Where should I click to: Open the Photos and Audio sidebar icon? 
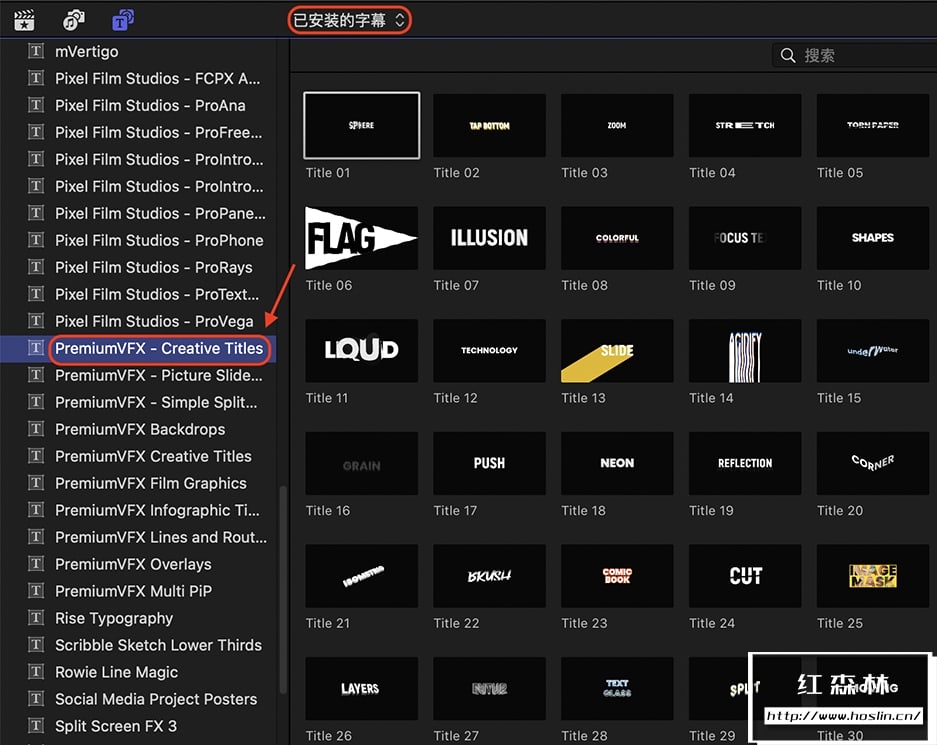tap(74, 20)
